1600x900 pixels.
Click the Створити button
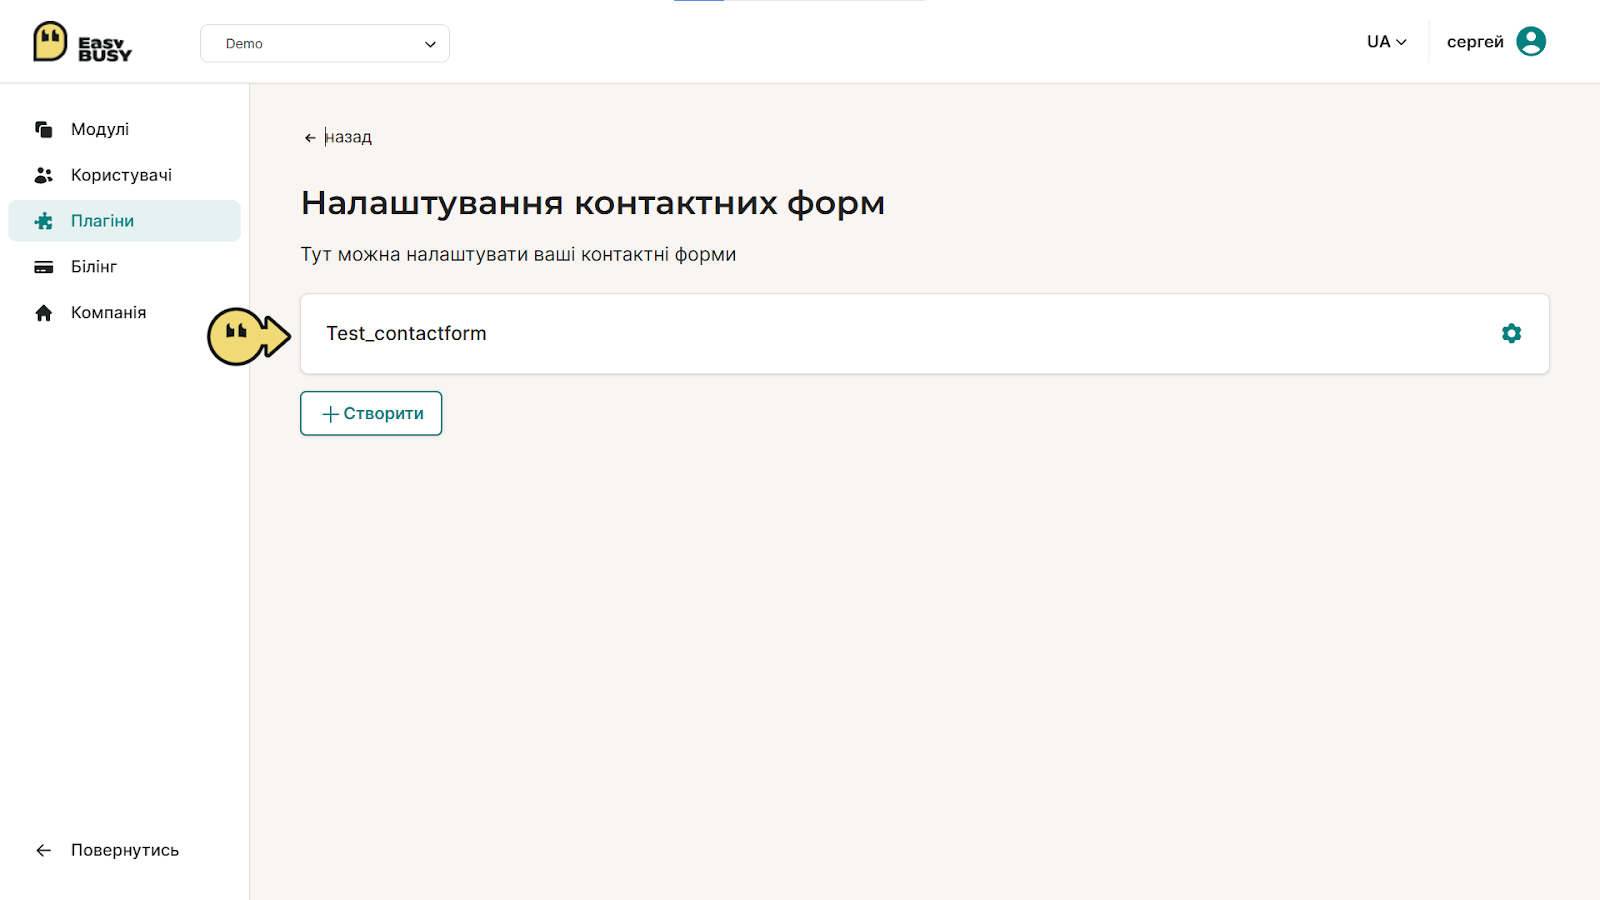coord(371,413)
